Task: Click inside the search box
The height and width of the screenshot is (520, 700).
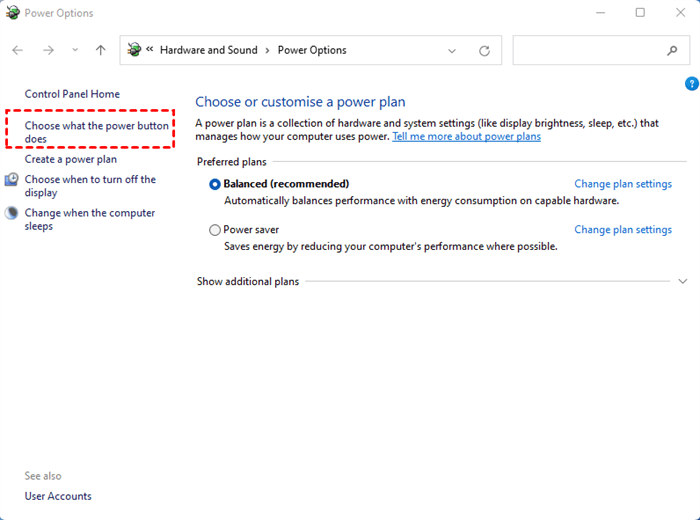Action: tap(588, 50)
